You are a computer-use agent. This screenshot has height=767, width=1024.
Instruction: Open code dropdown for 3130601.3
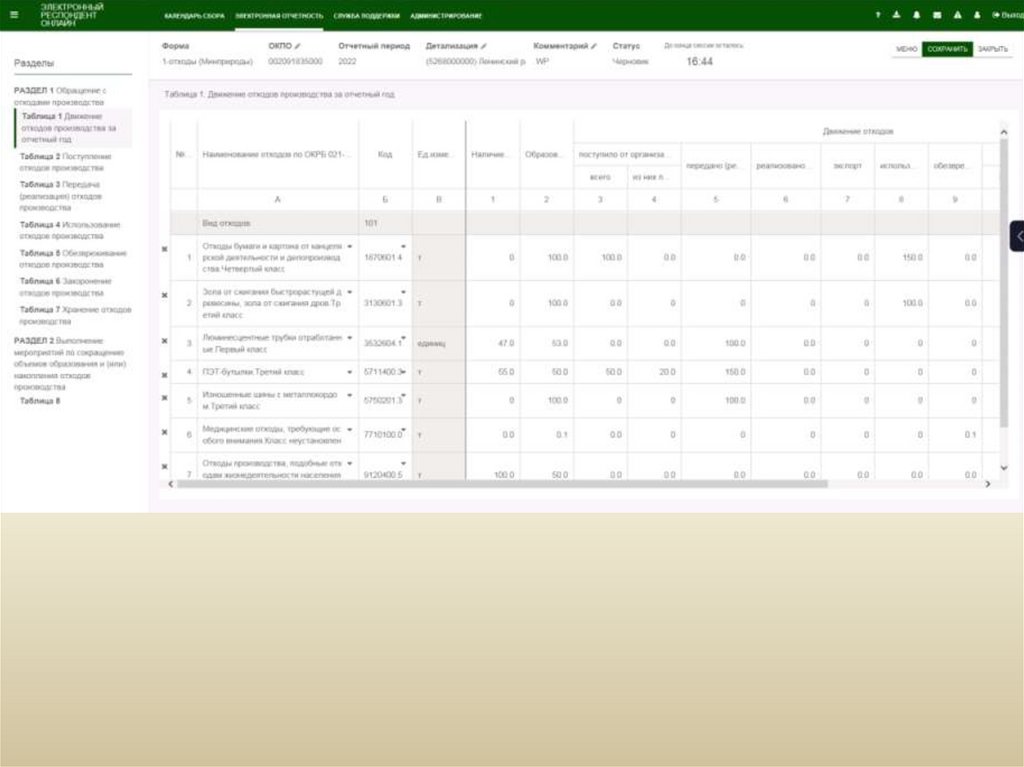(x=403, y=292)
